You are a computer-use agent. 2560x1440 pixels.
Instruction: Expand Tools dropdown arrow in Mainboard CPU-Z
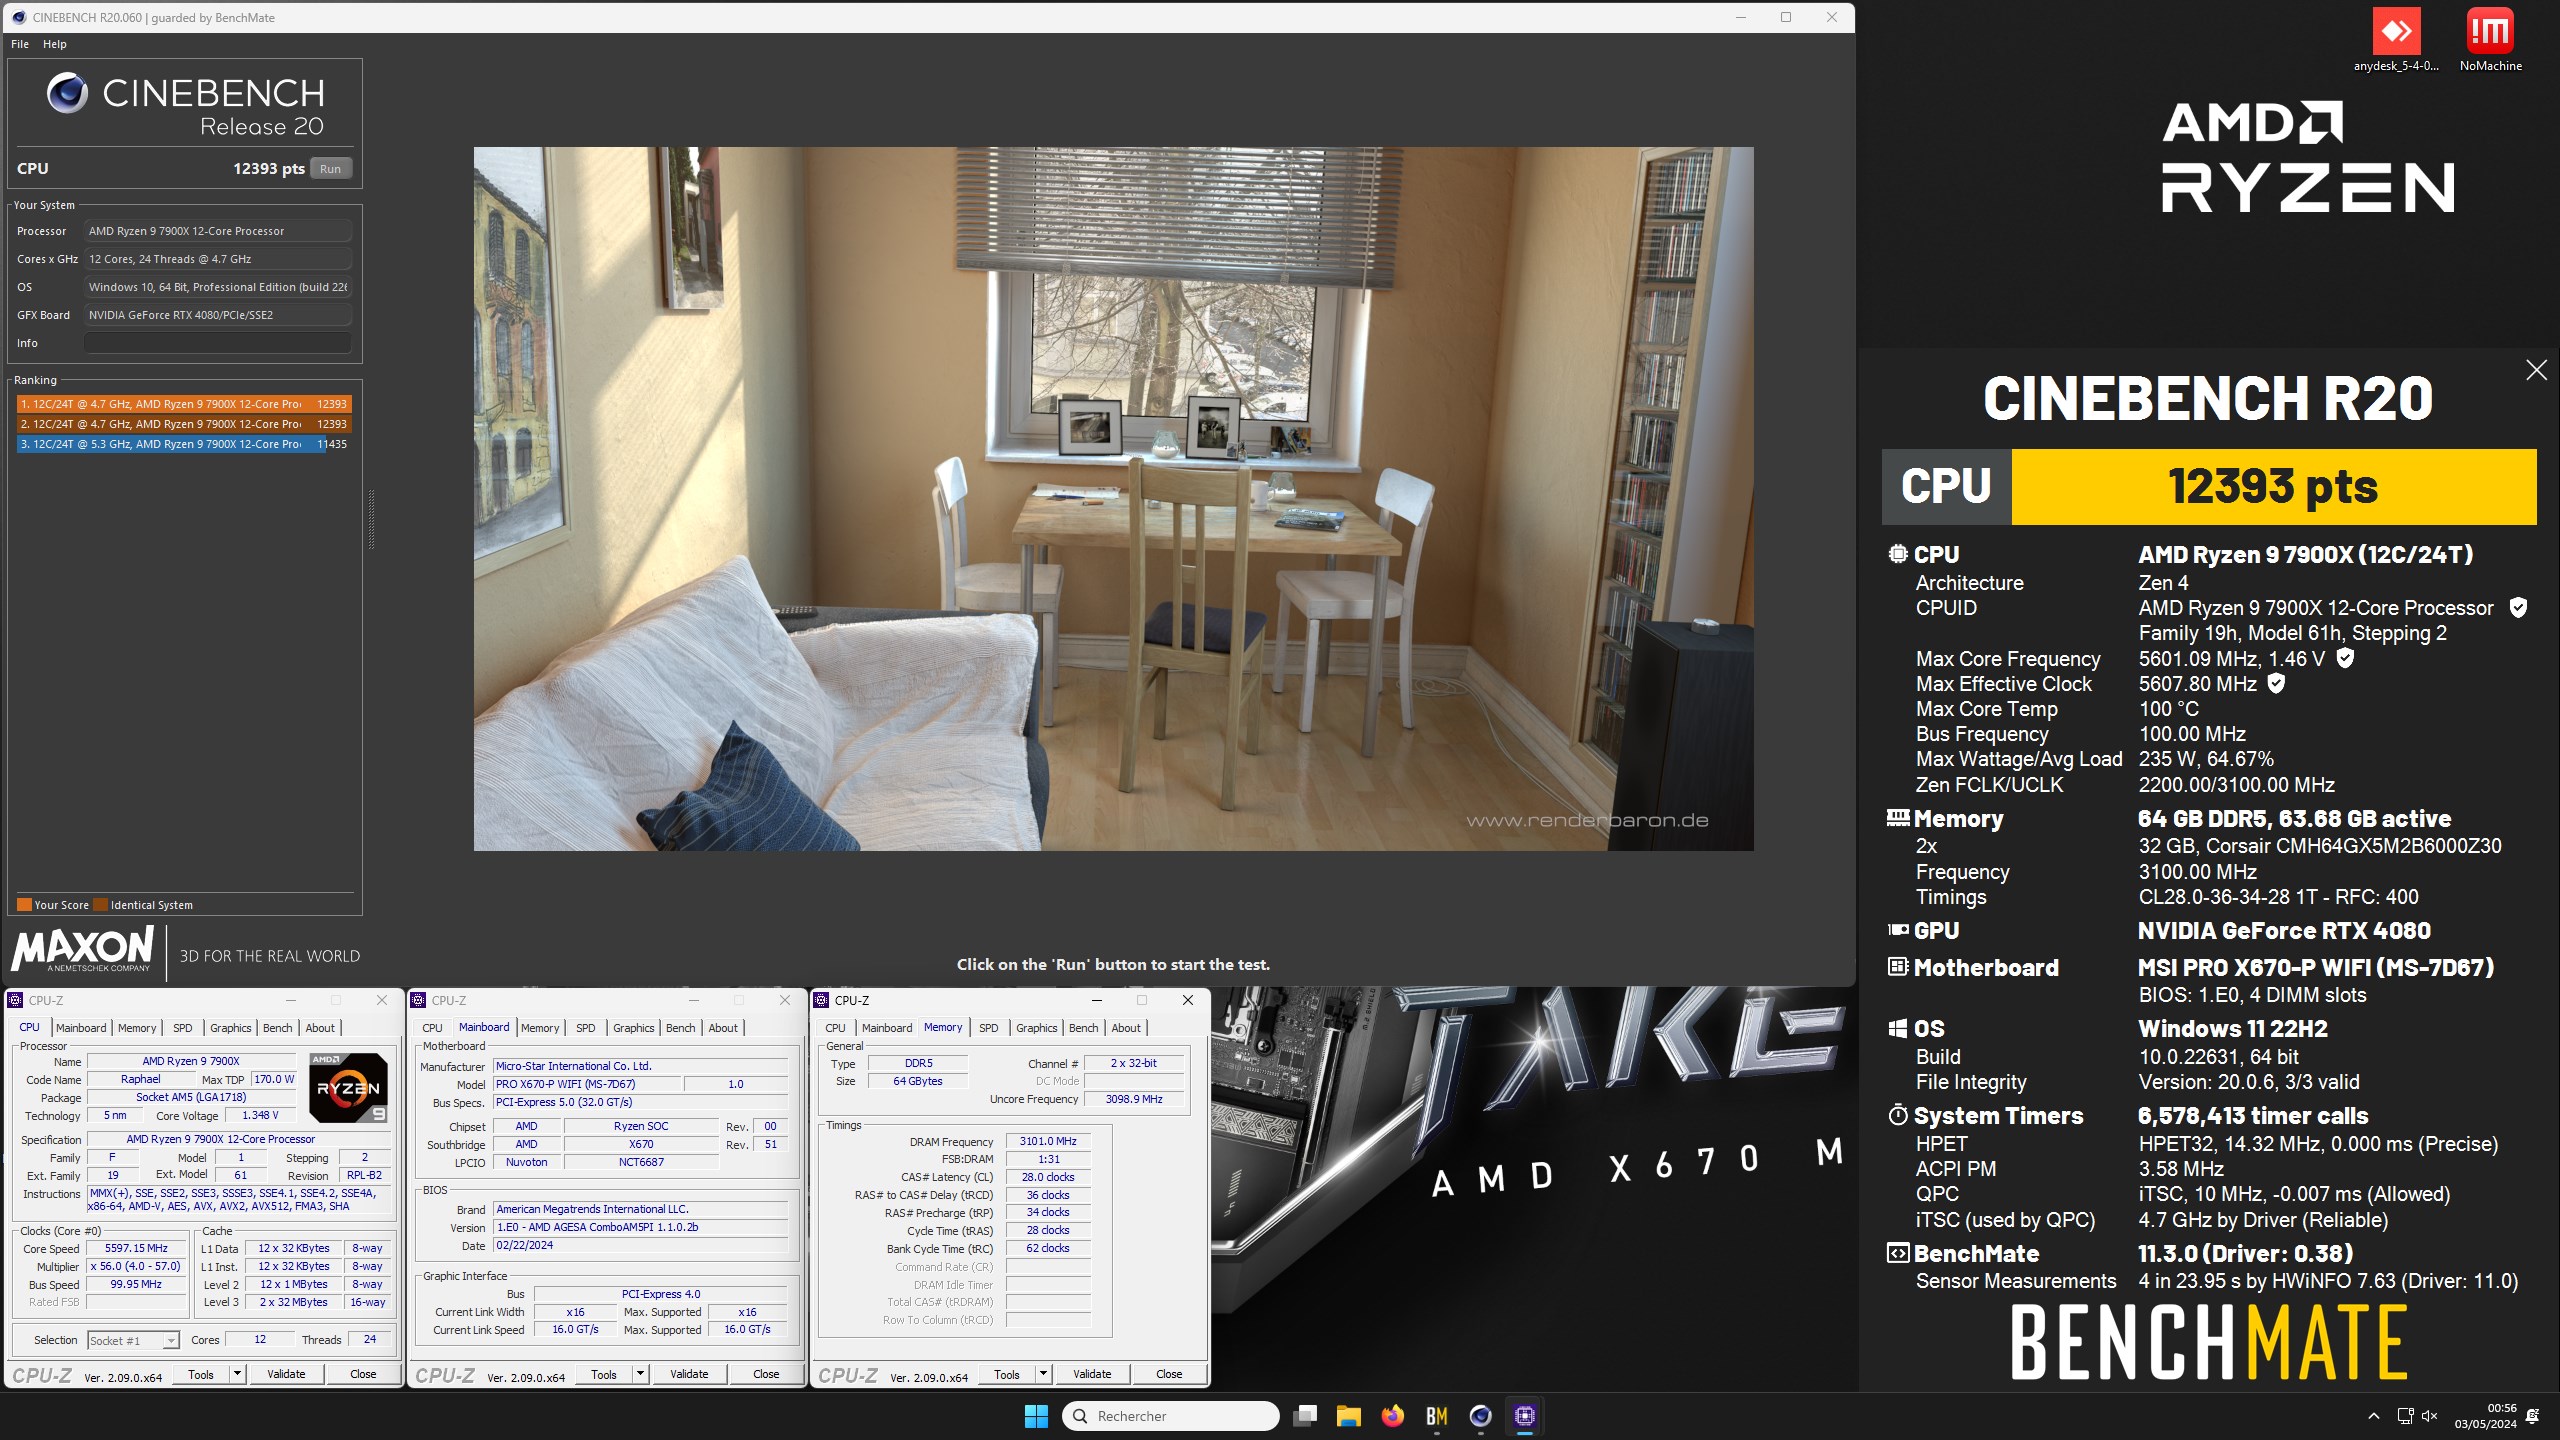[x=641, y=1374]
